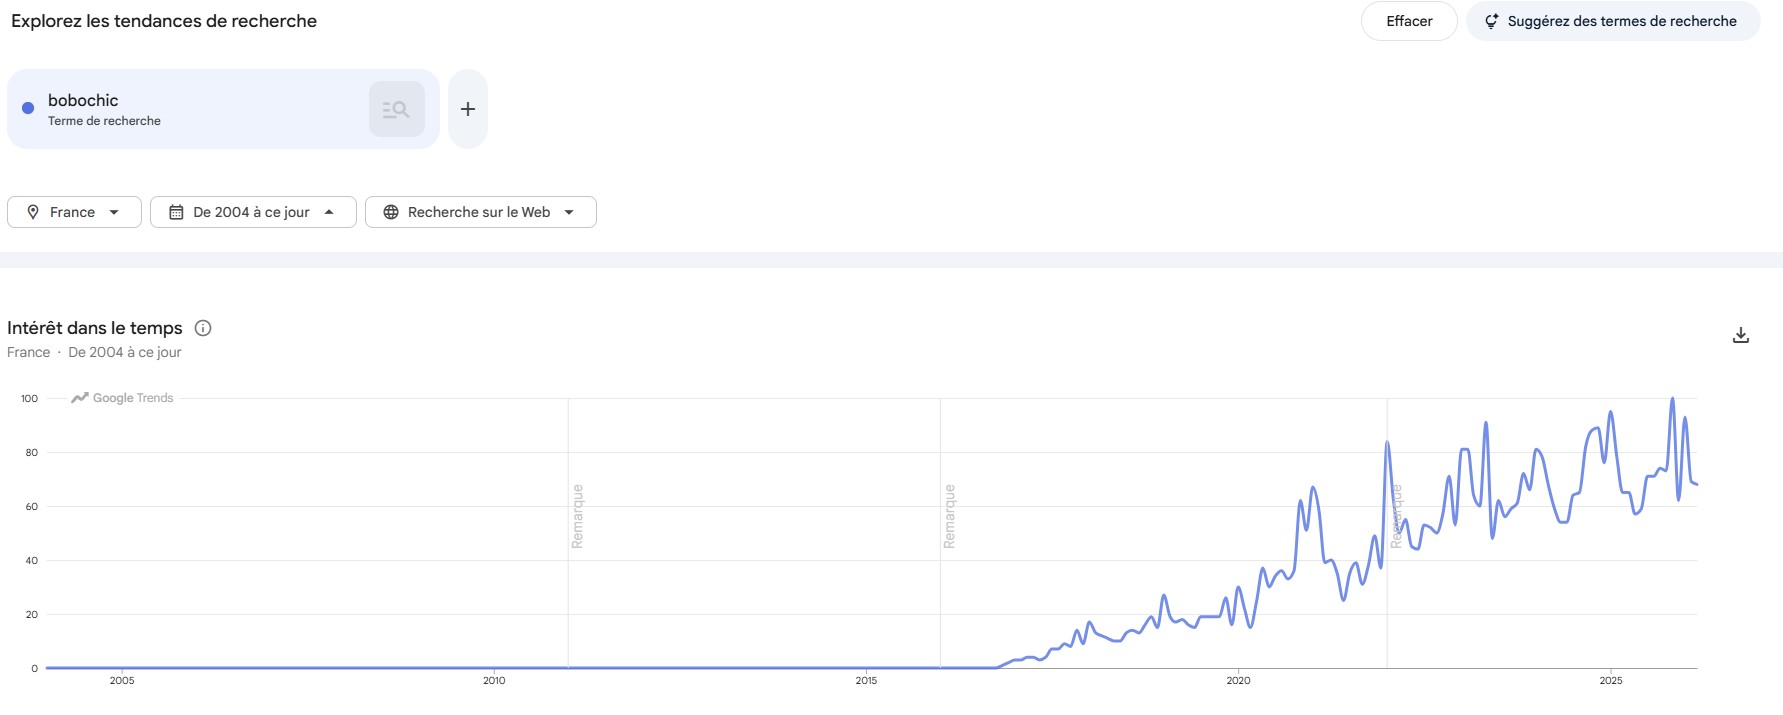The image size is (1783, 715).
Task: Click the Remarque marker near 2016
Action: point(949,516)
